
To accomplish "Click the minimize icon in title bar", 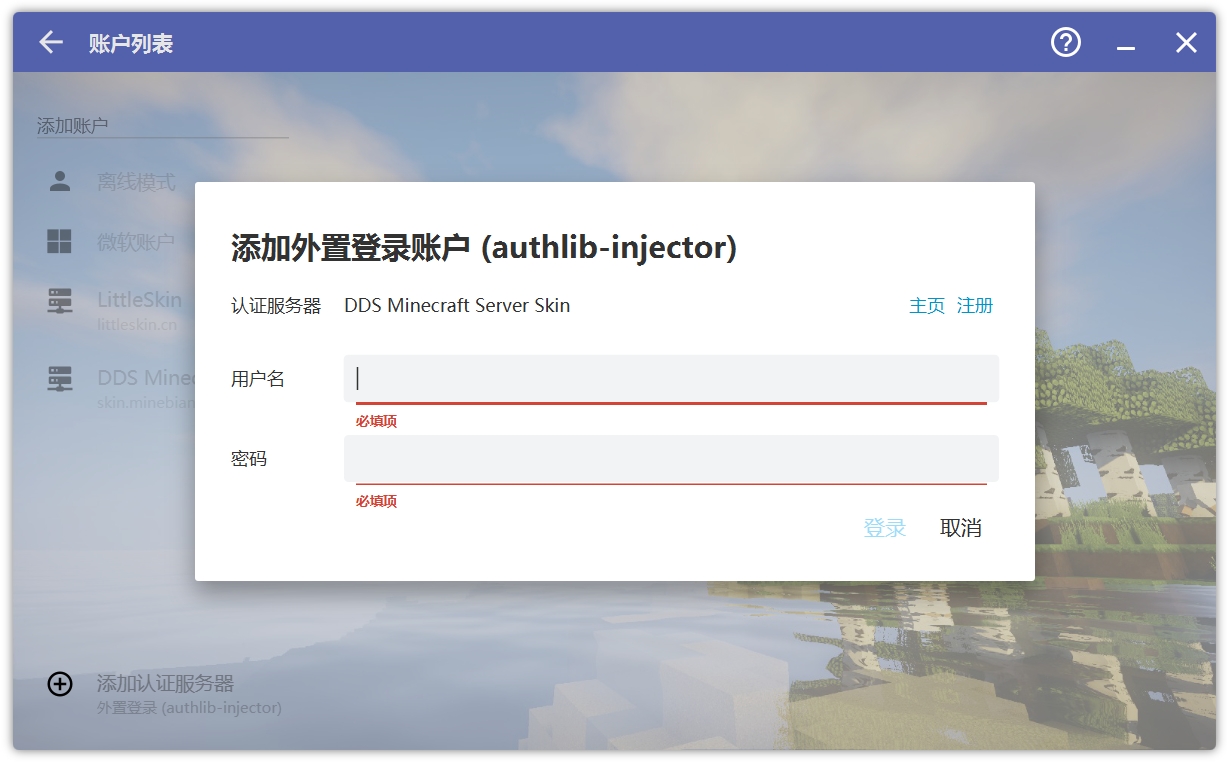I will click(1125, 42).
